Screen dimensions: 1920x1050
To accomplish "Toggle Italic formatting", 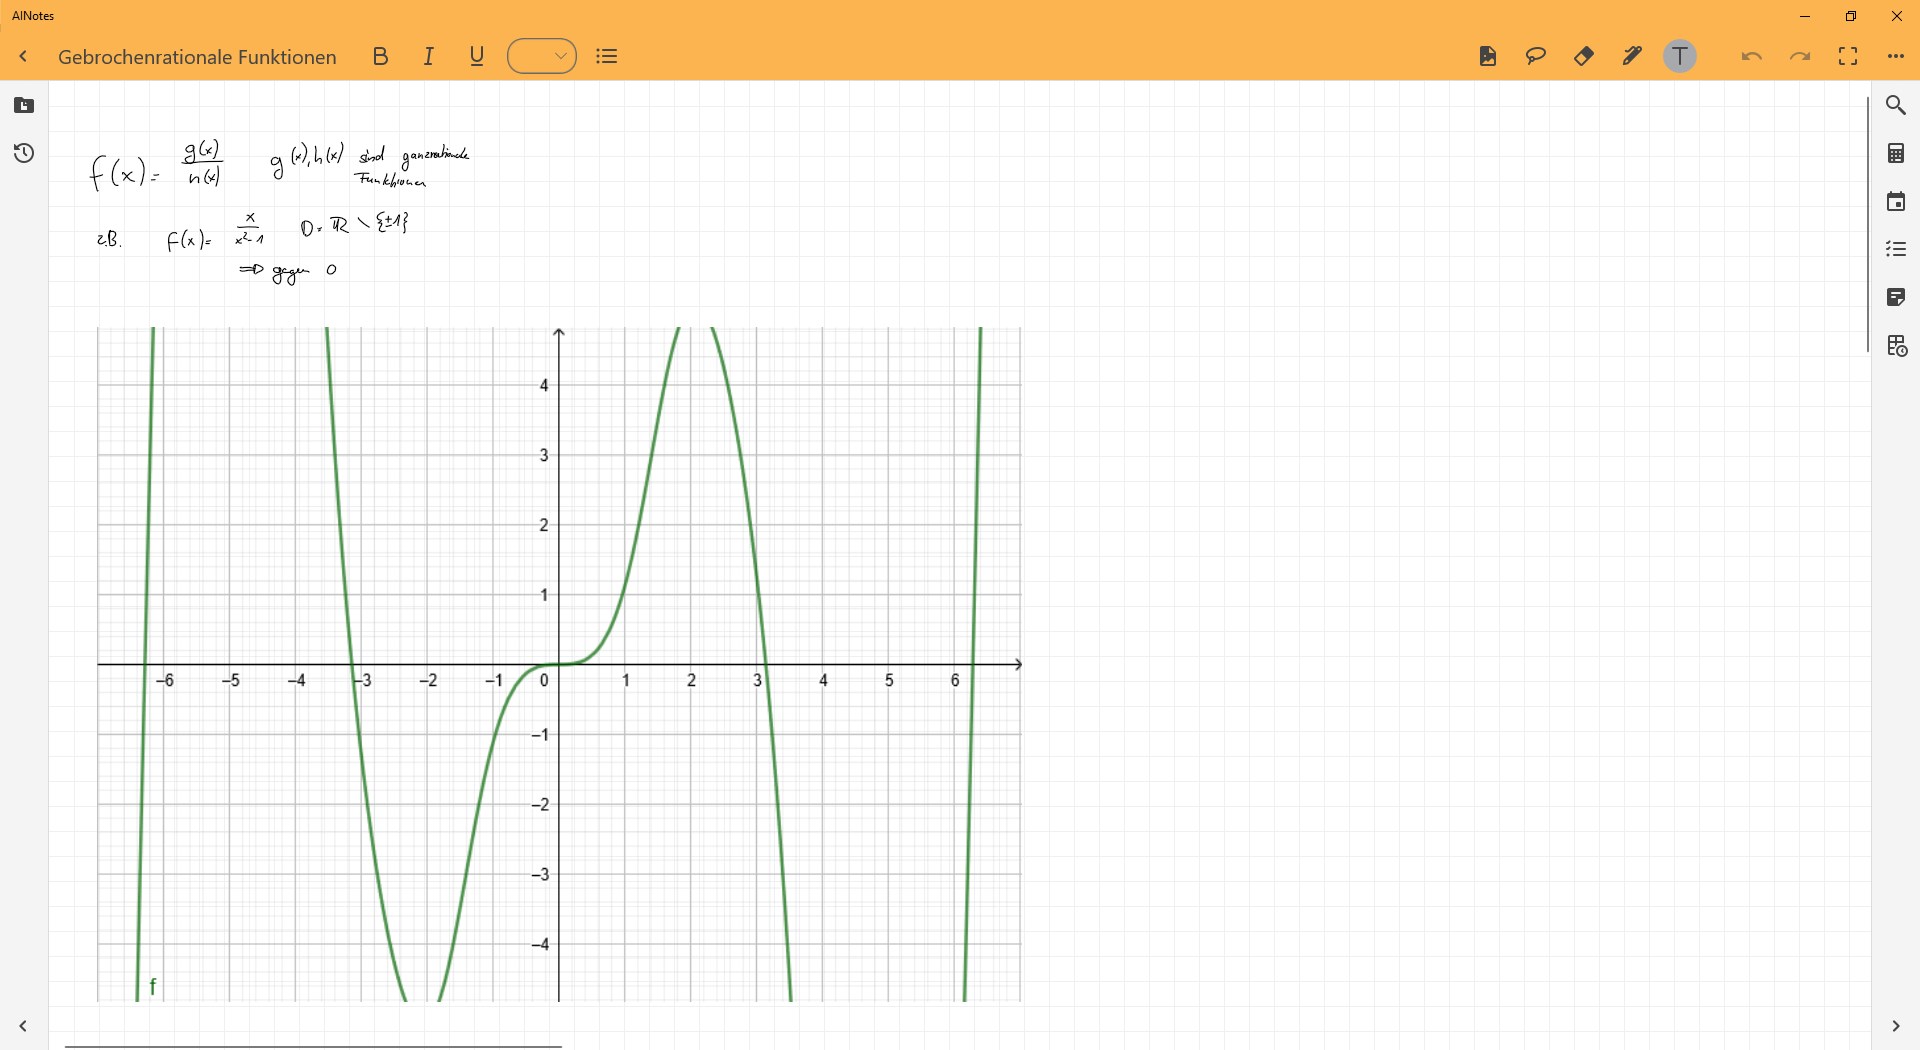I will point(429,57).
